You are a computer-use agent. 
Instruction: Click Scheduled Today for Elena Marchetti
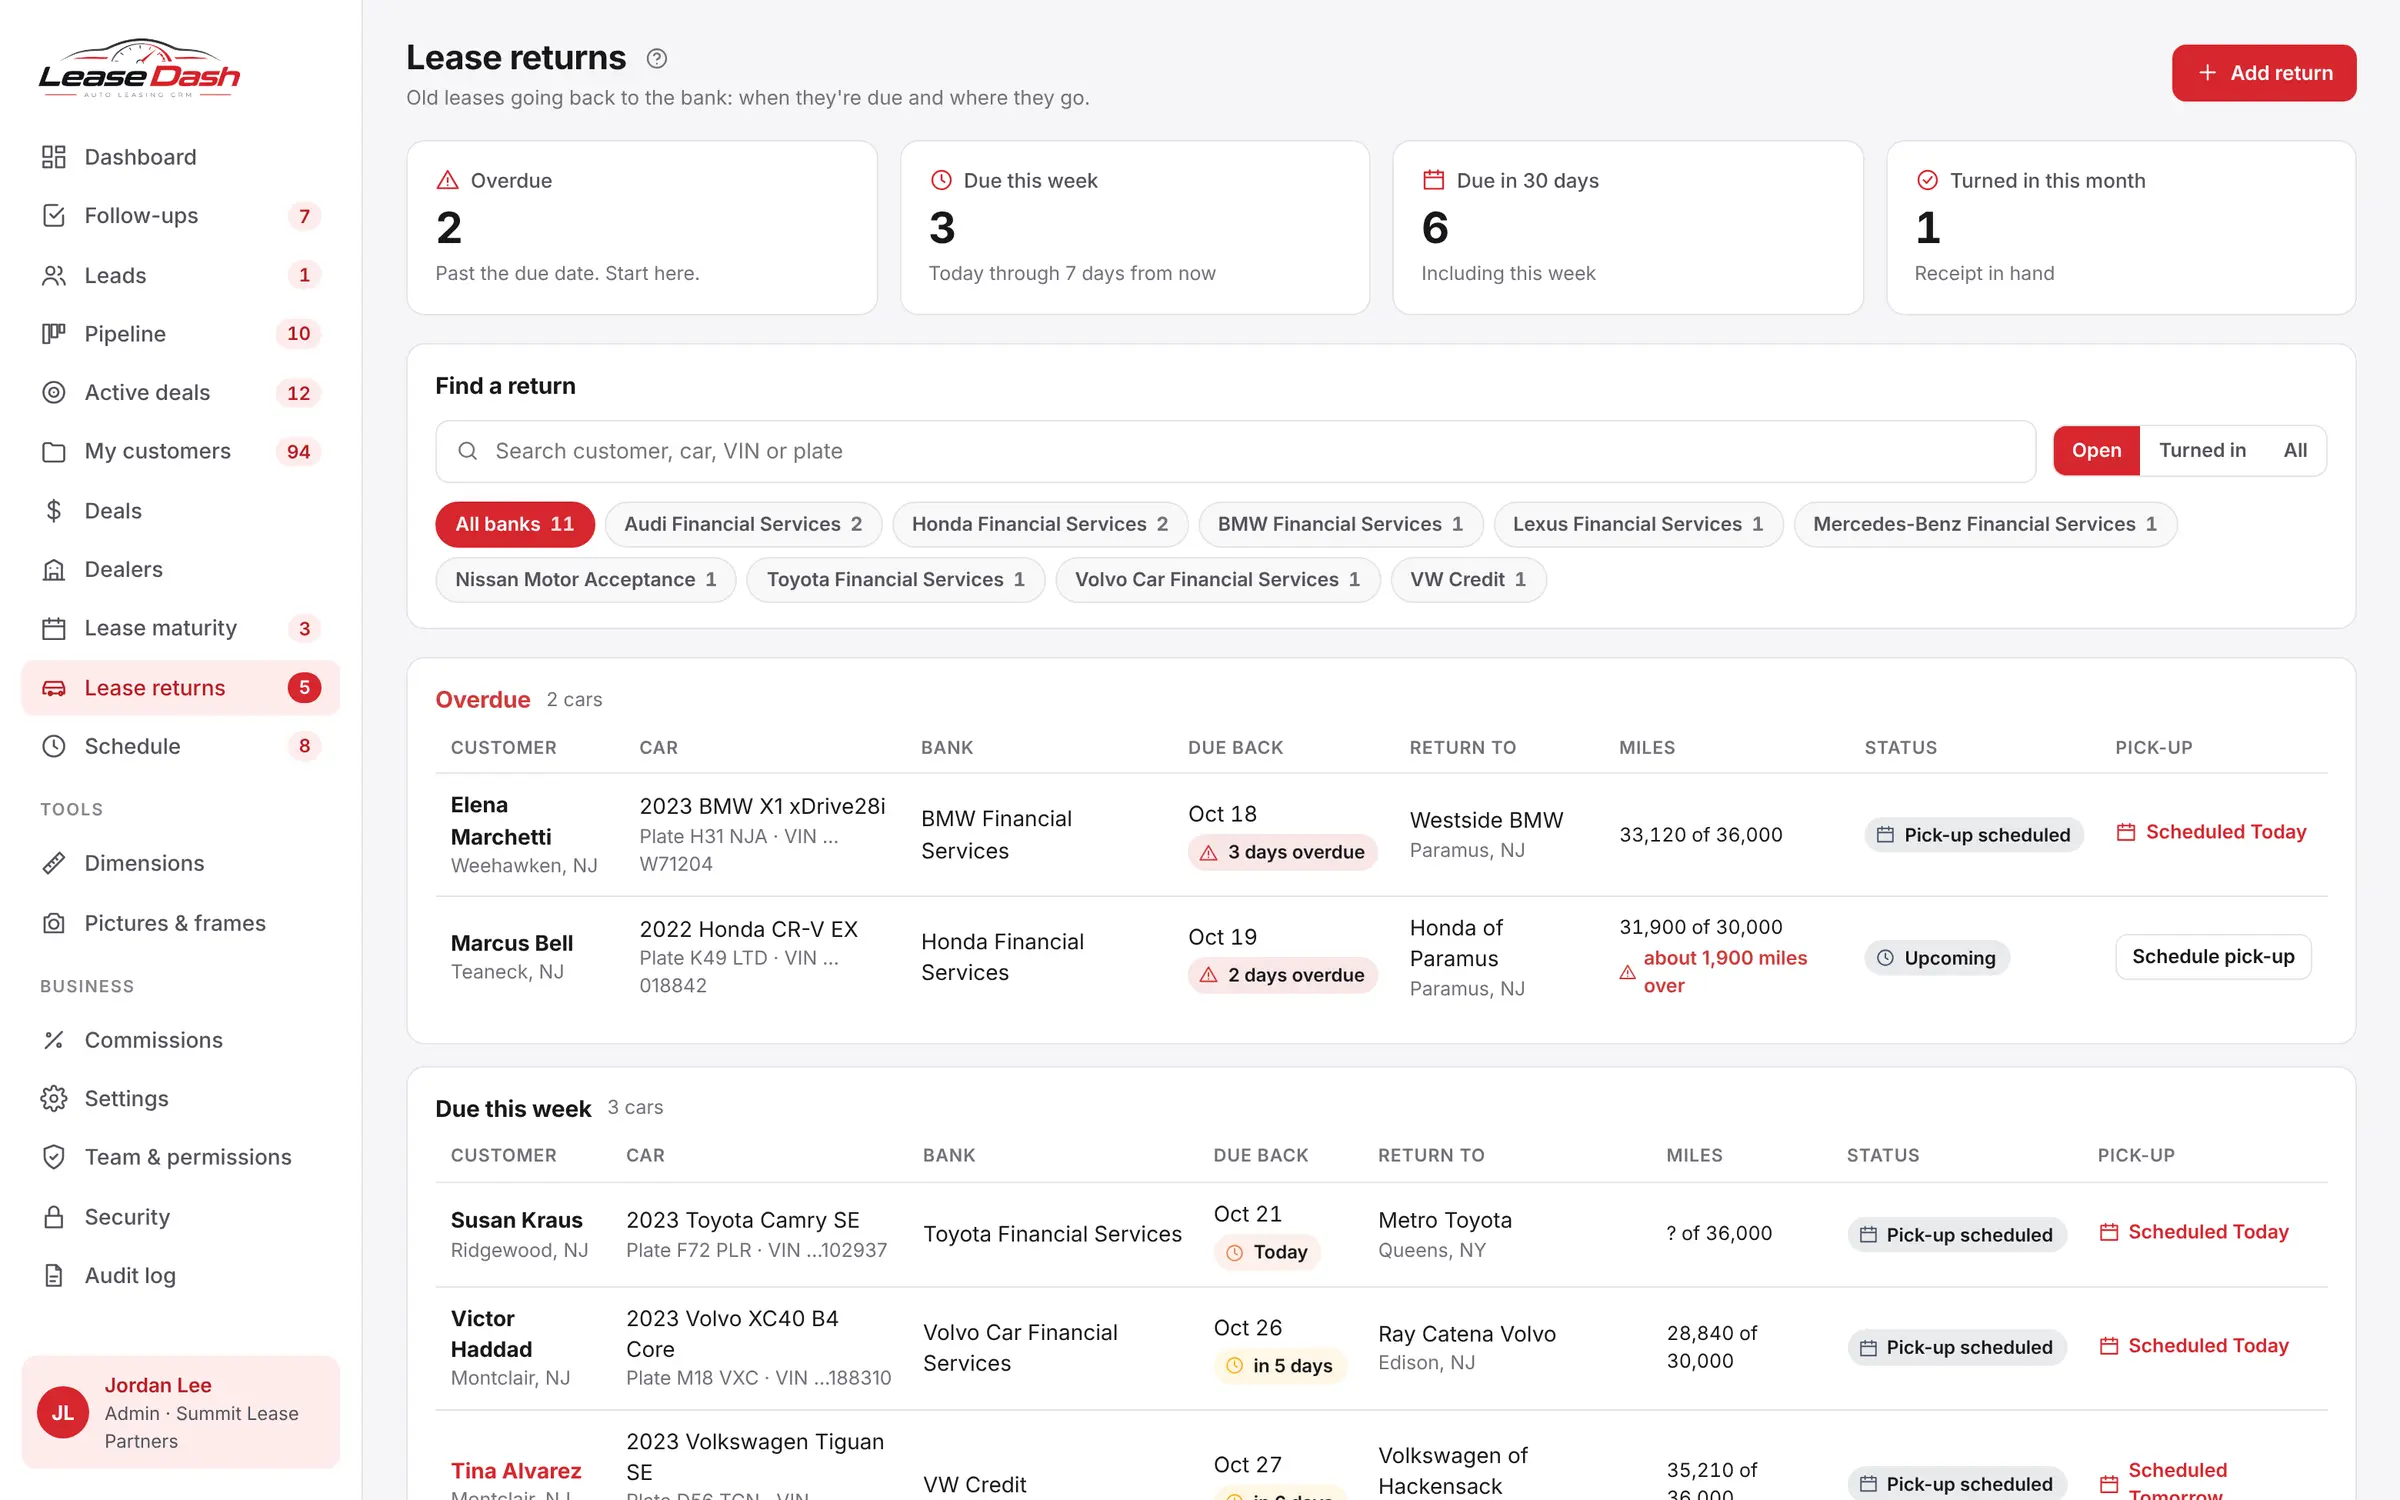pos(2211,832)
